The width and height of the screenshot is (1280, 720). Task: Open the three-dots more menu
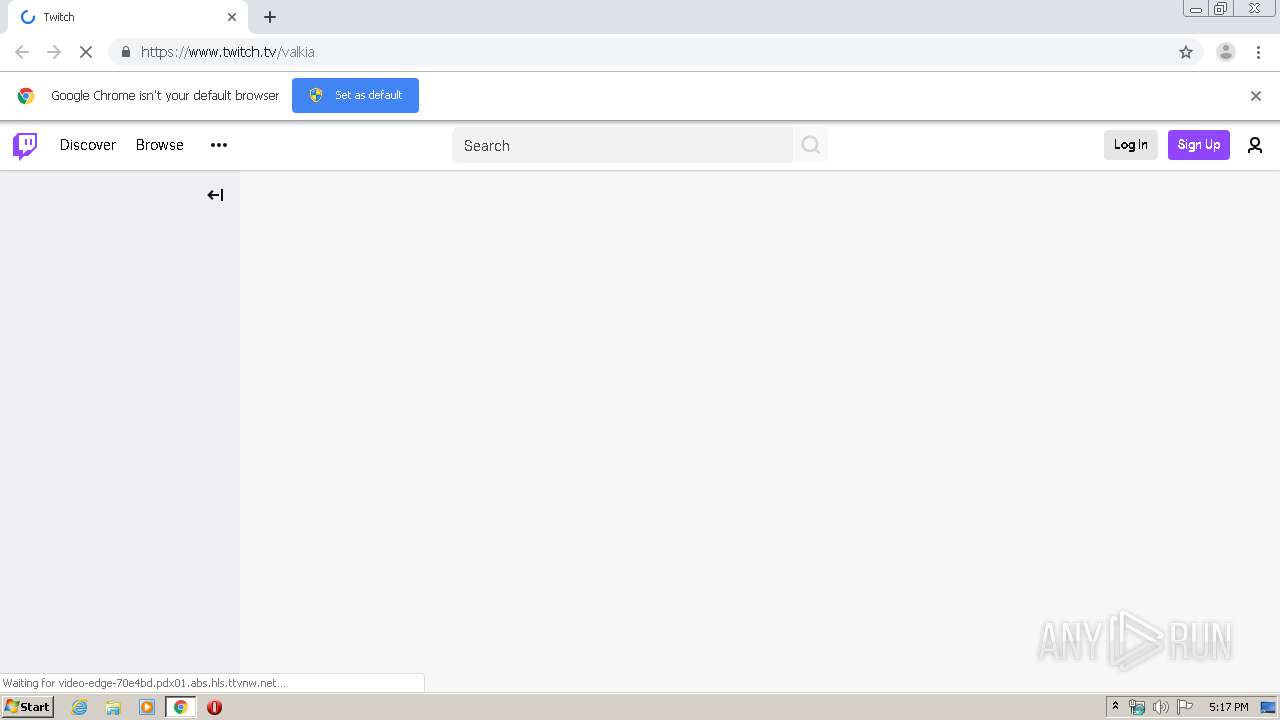point(219,145)
